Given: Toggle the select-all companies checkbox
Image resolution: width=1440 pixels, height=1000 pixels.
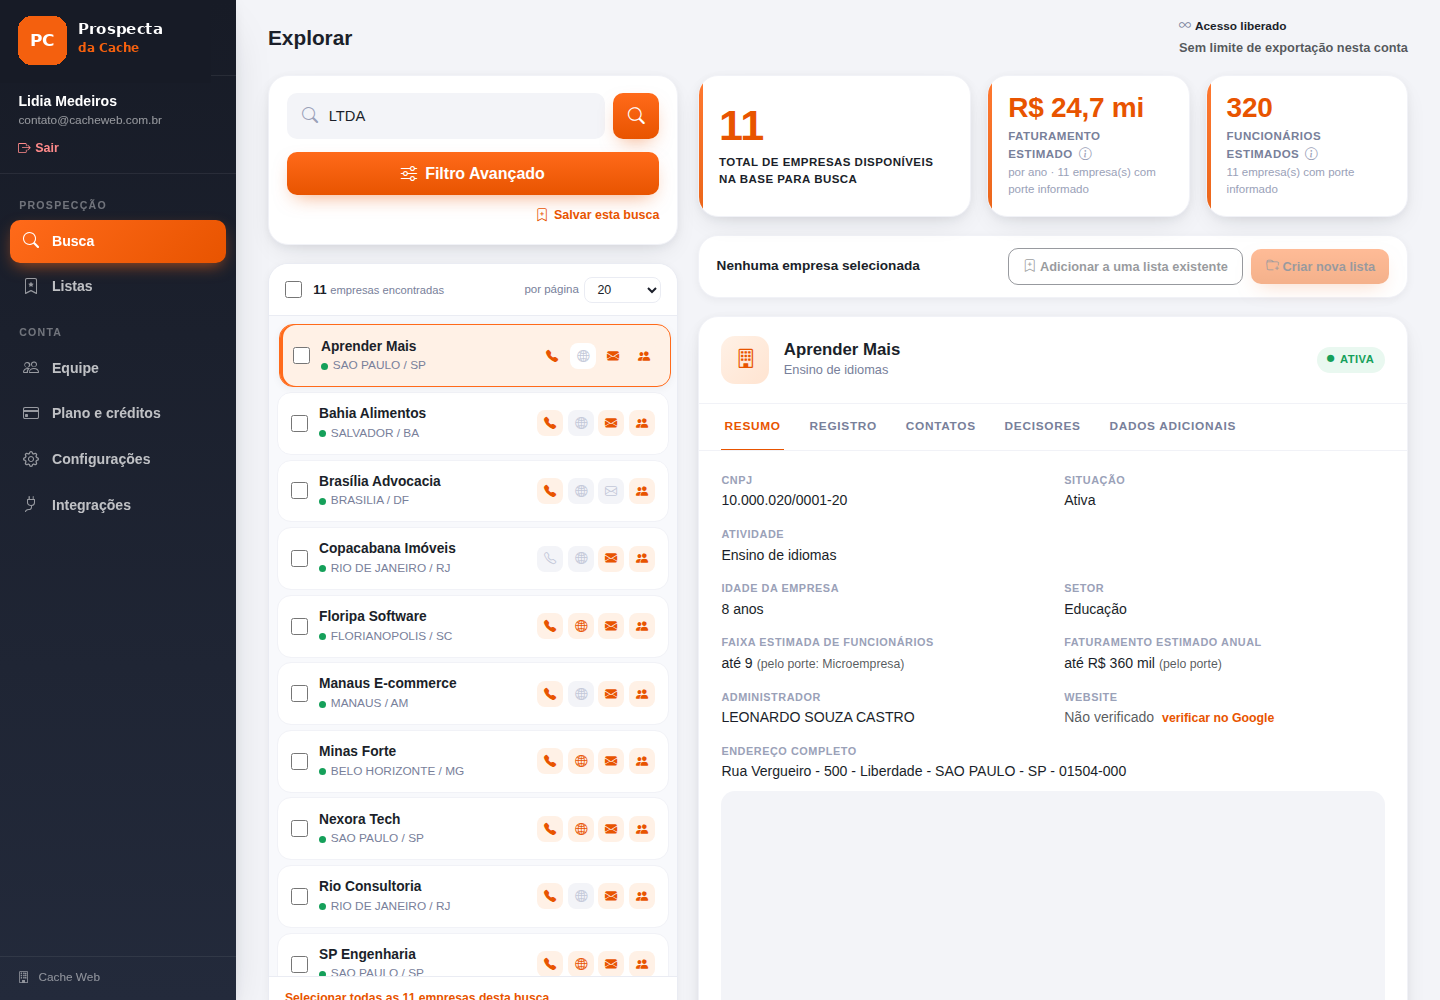Looking at the screenshot, I should click(x=294, y=290).
